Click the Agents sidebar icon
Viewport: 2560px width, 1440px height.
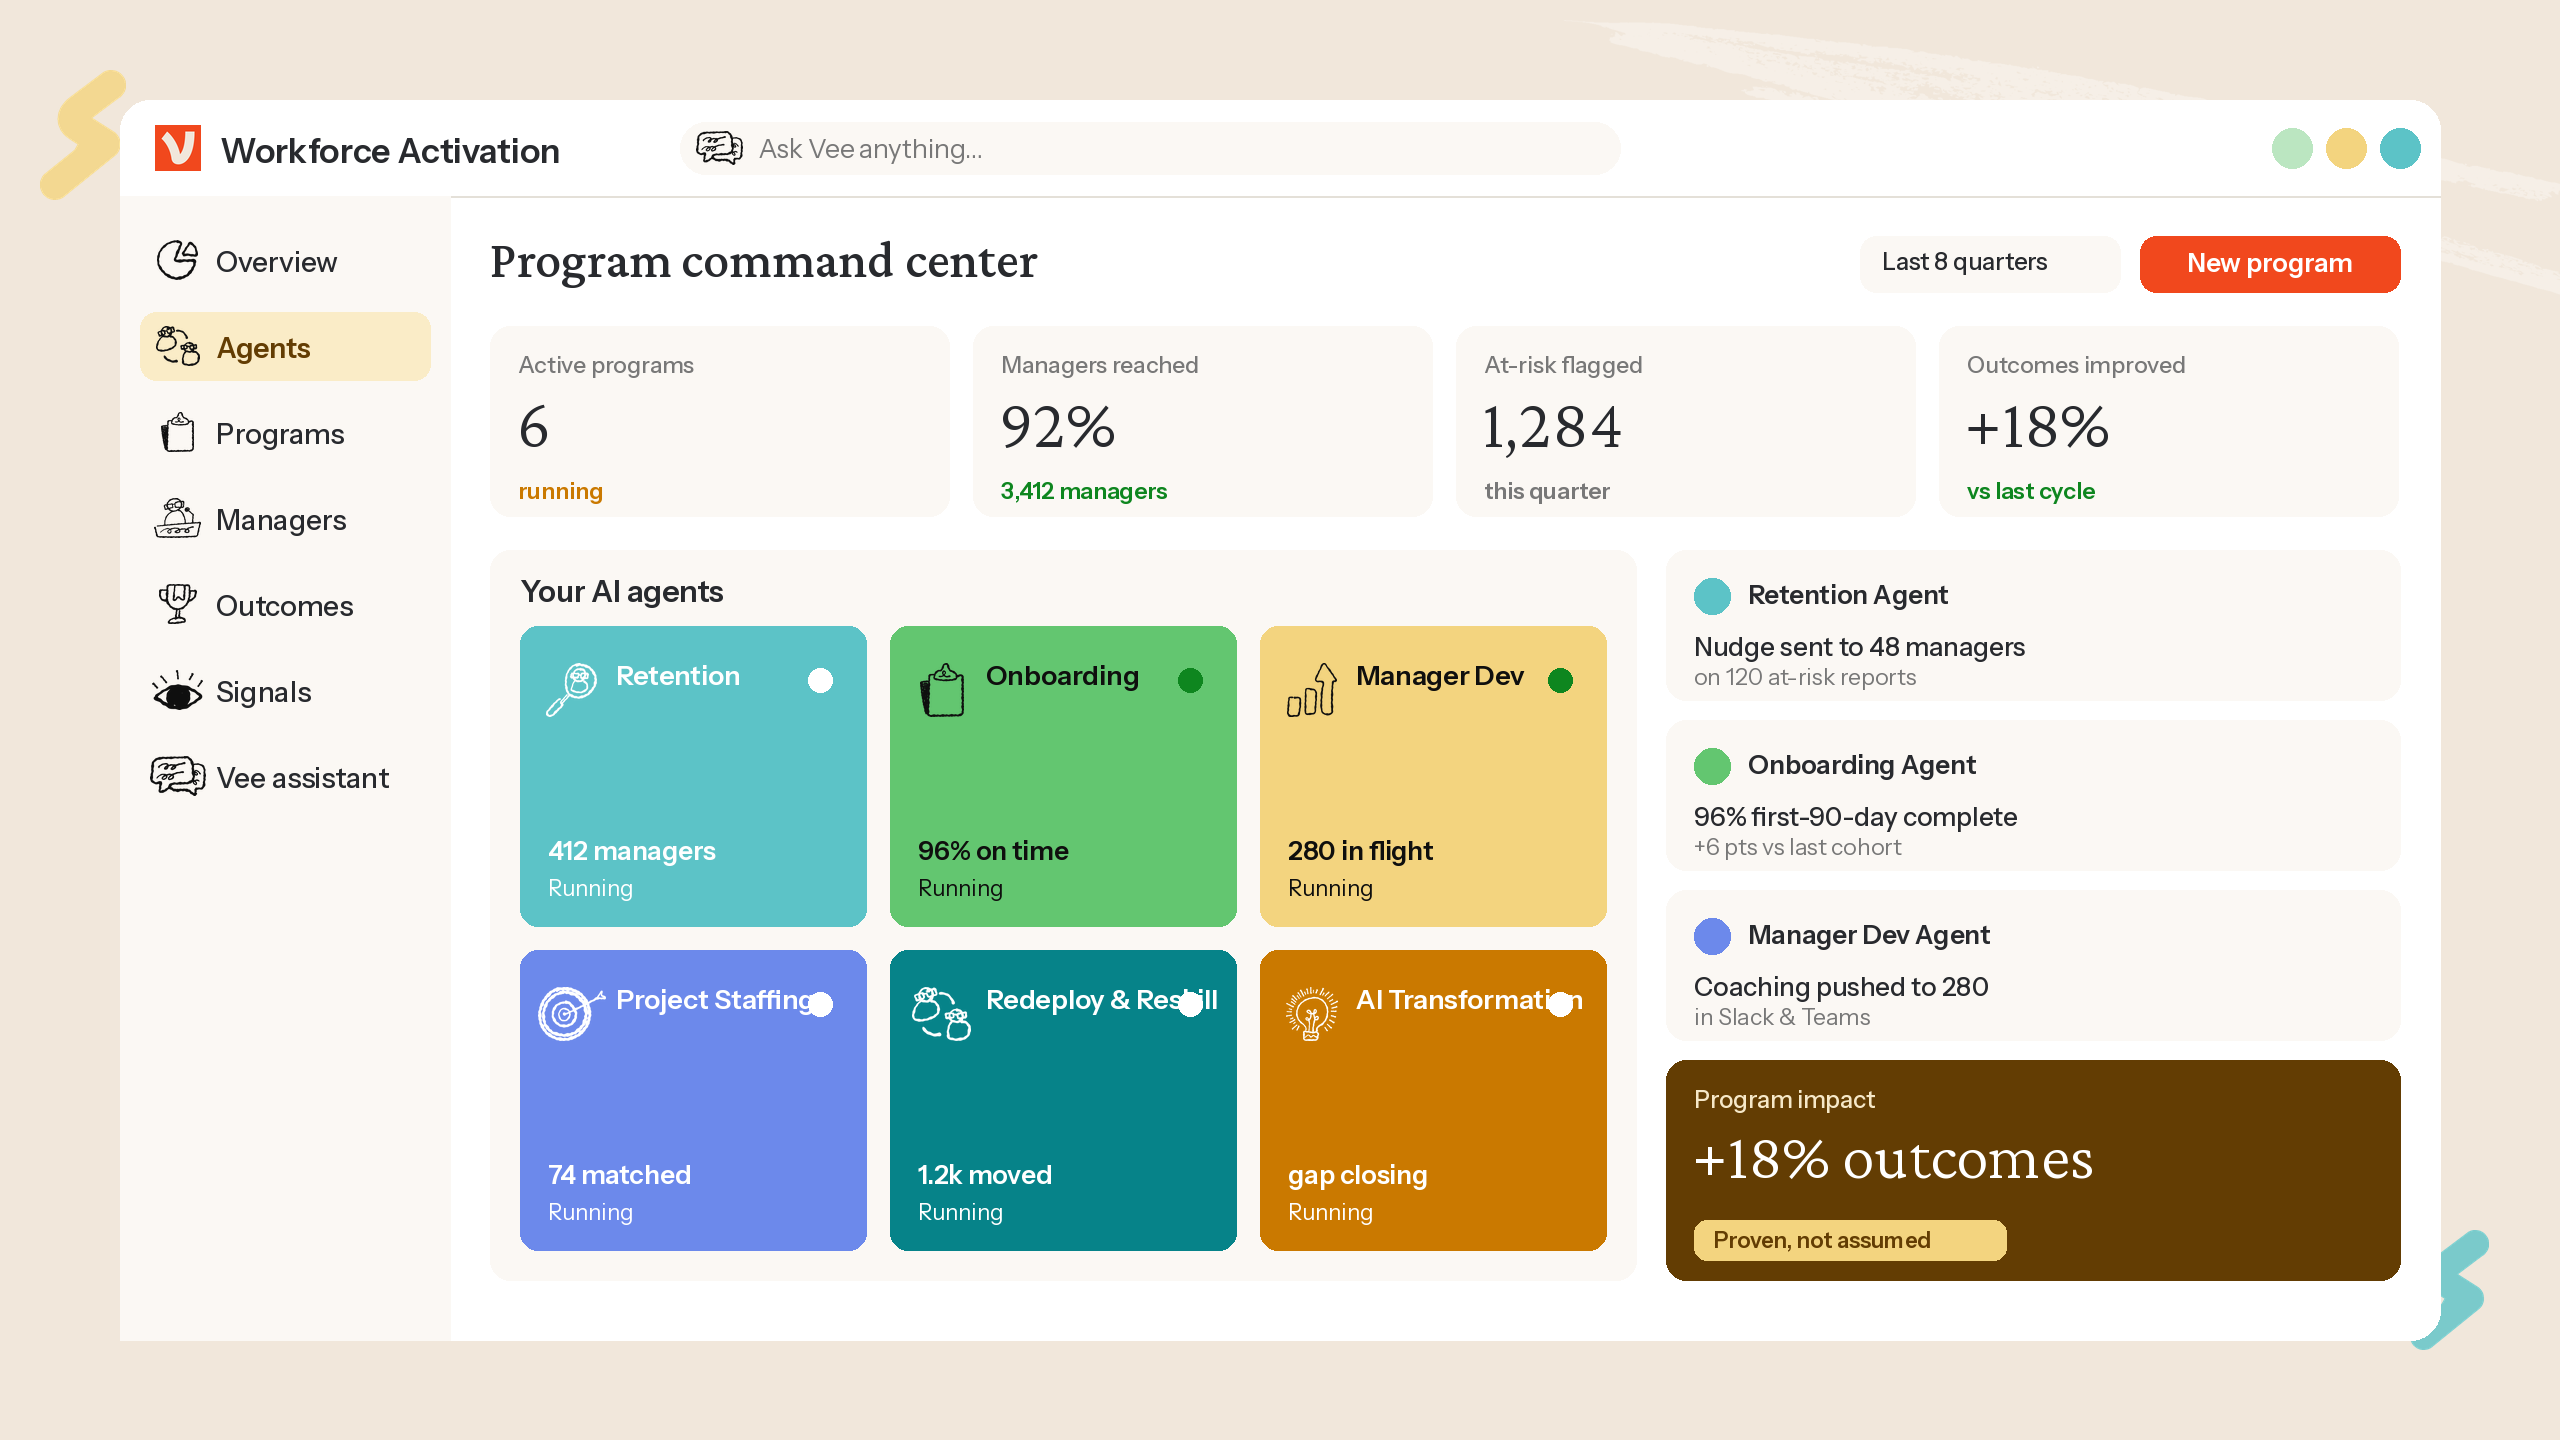click(x=178, y=347)
